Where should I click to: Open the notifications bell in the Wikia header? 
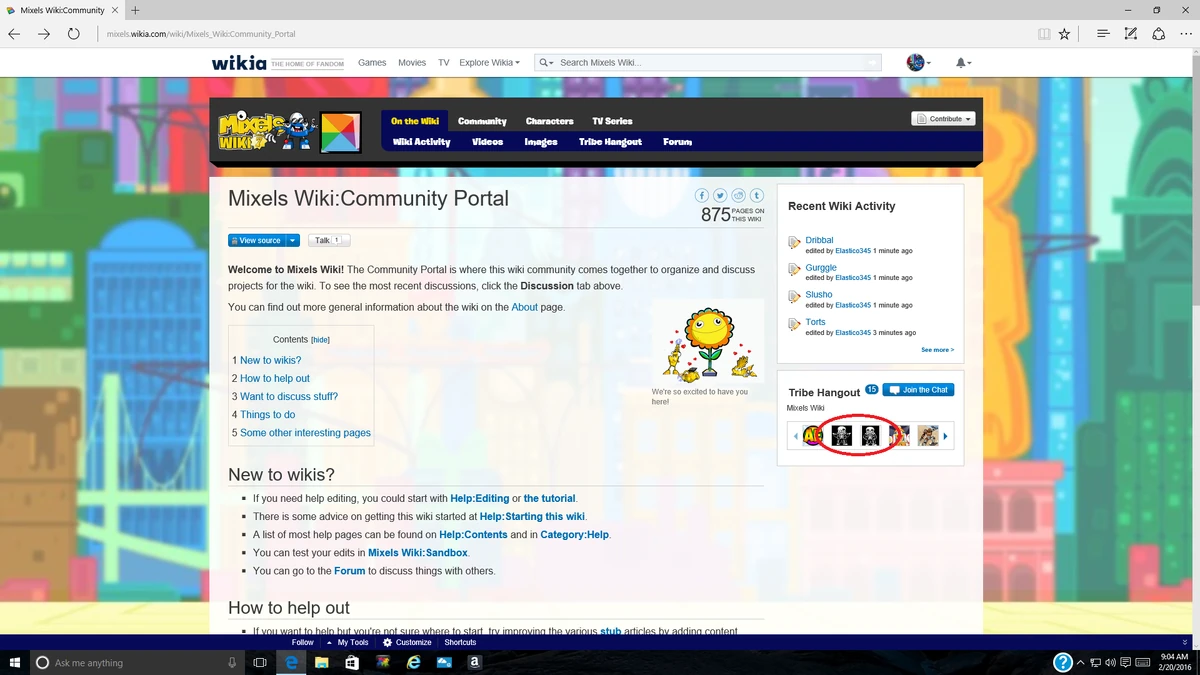click(x=959, y=62)
